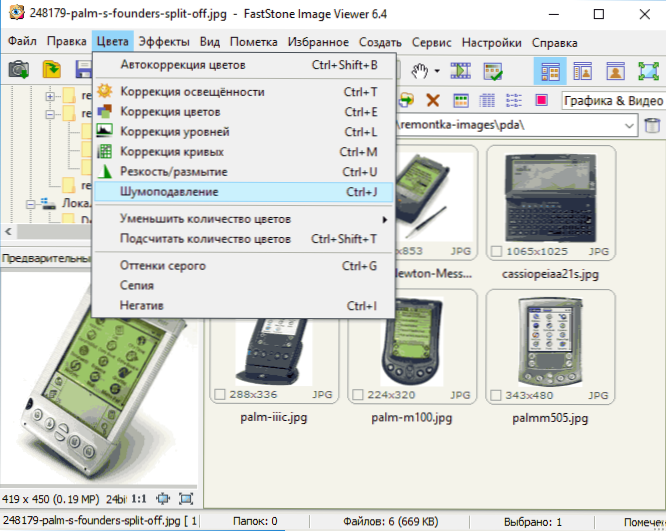666x531 pixels.
Task: Apply Негатив from the Цвета menu
Action: (244, 306)
